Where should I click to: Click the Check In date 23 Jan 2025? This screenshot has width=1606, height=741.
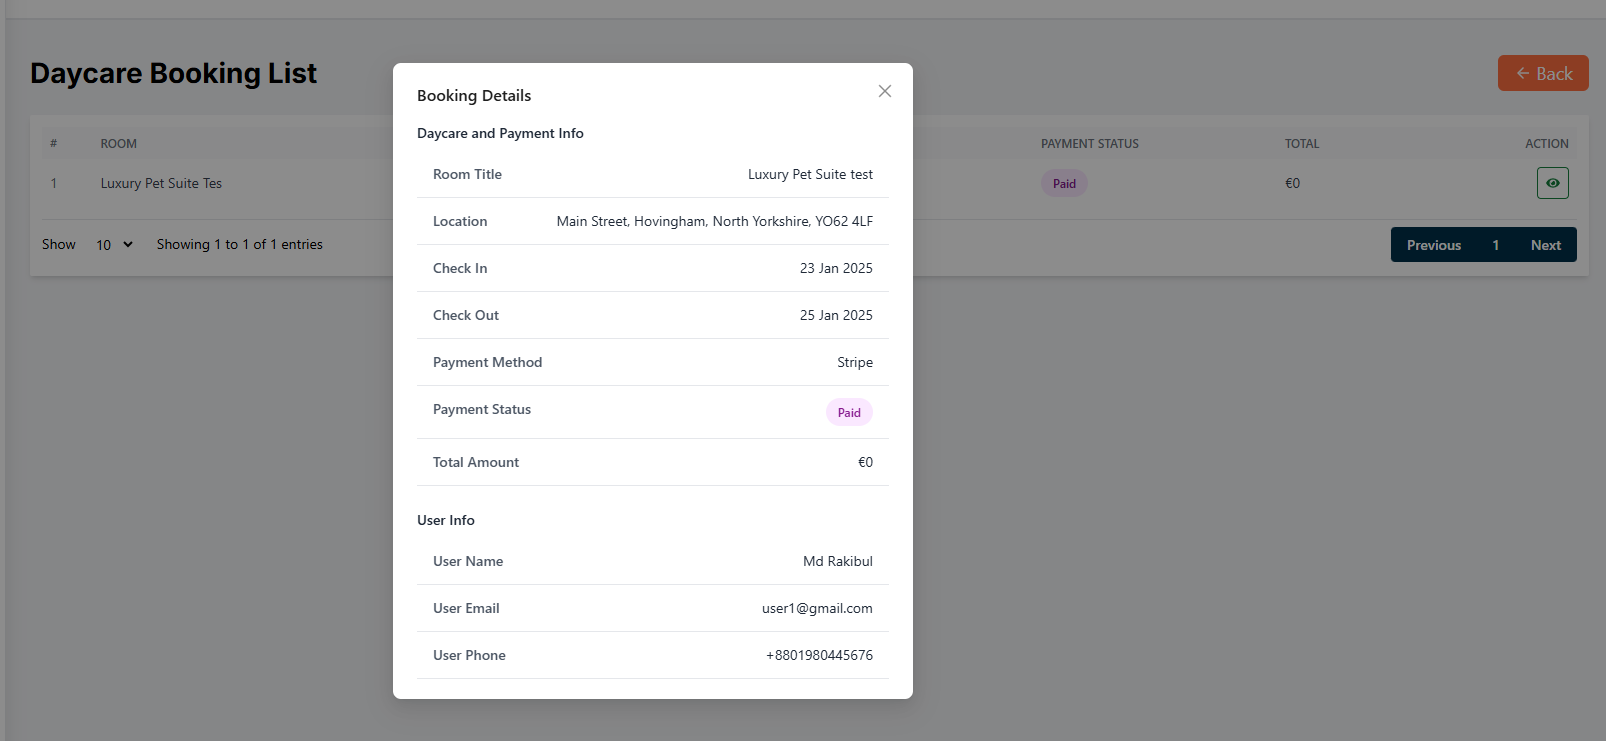pyautogui.click(x=836, y=268)
